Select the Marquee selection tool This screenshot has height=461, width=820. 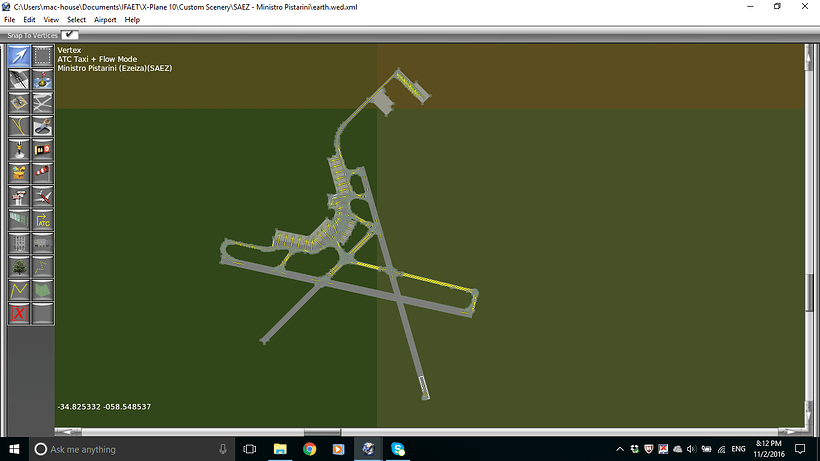(42, 55)
